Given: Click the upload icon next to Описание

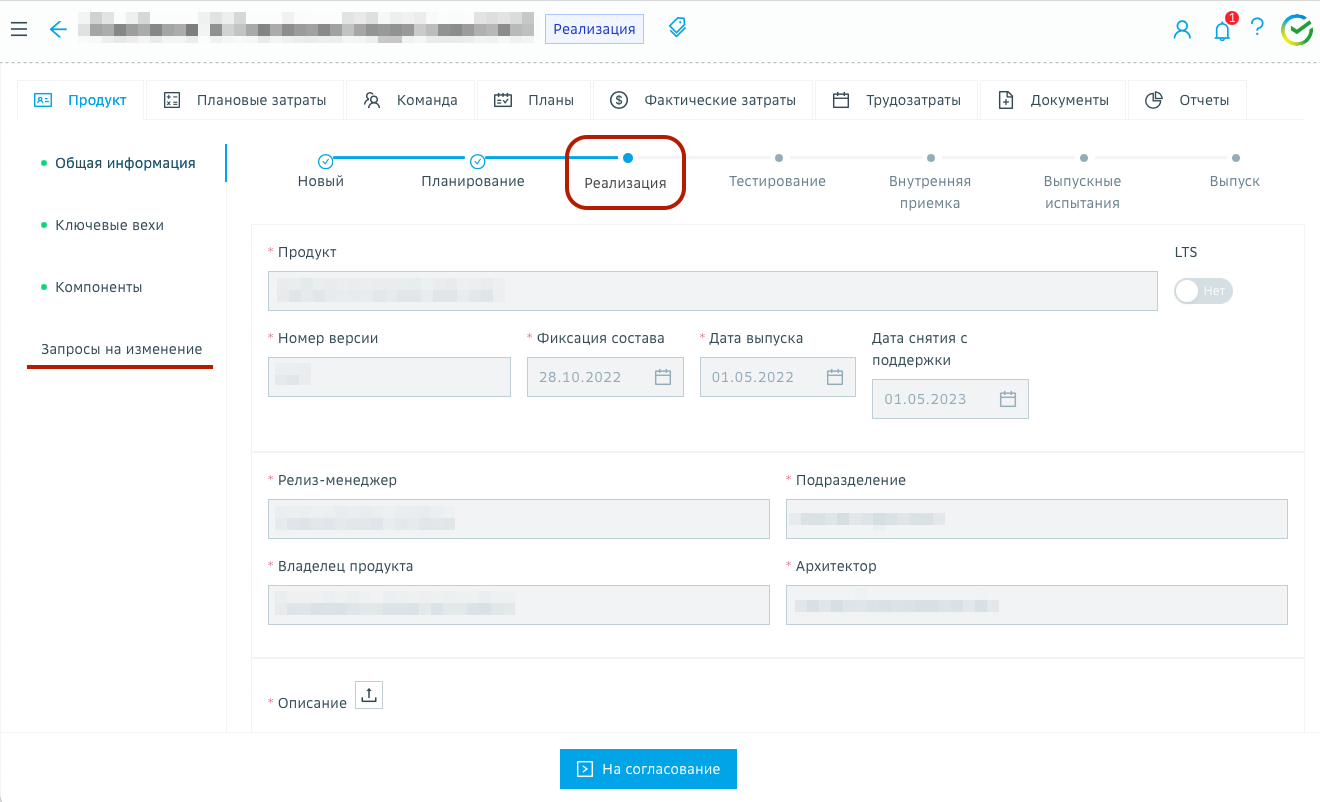Looking at the screenshot, I should (x=369, y=696).
